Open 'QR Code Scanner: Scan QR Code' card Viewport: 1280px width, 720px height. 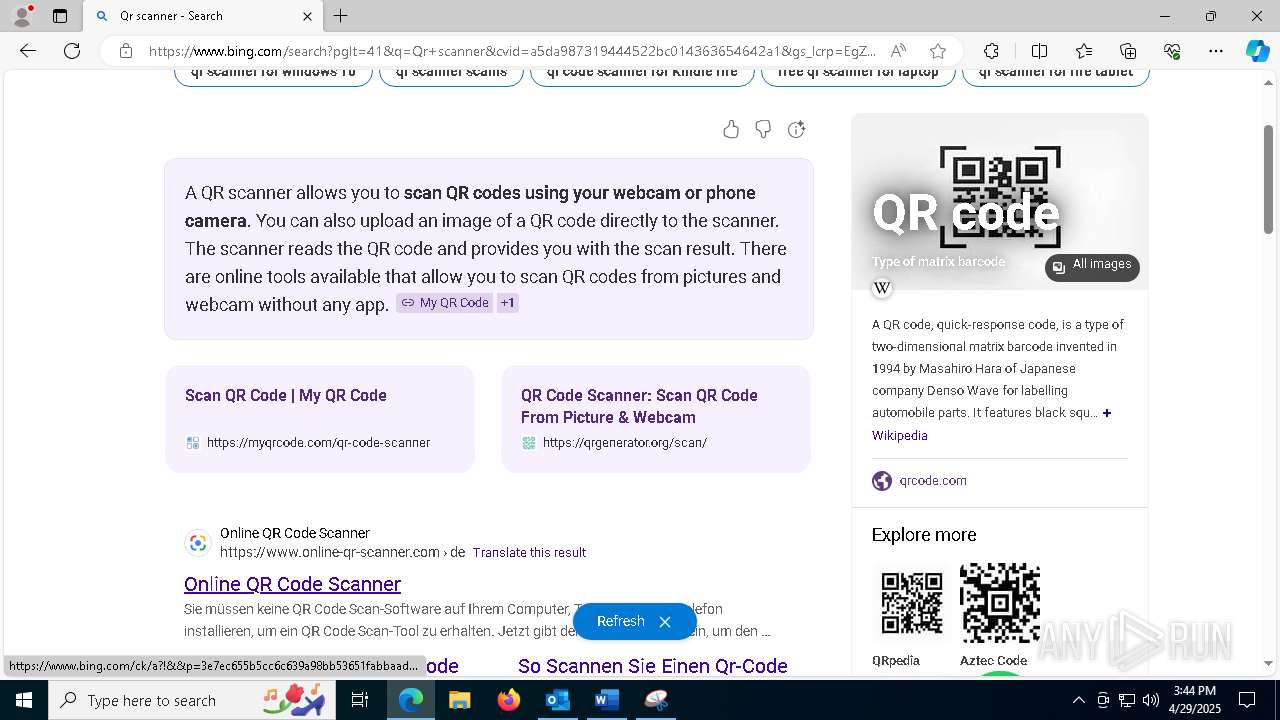click(656, 418)
